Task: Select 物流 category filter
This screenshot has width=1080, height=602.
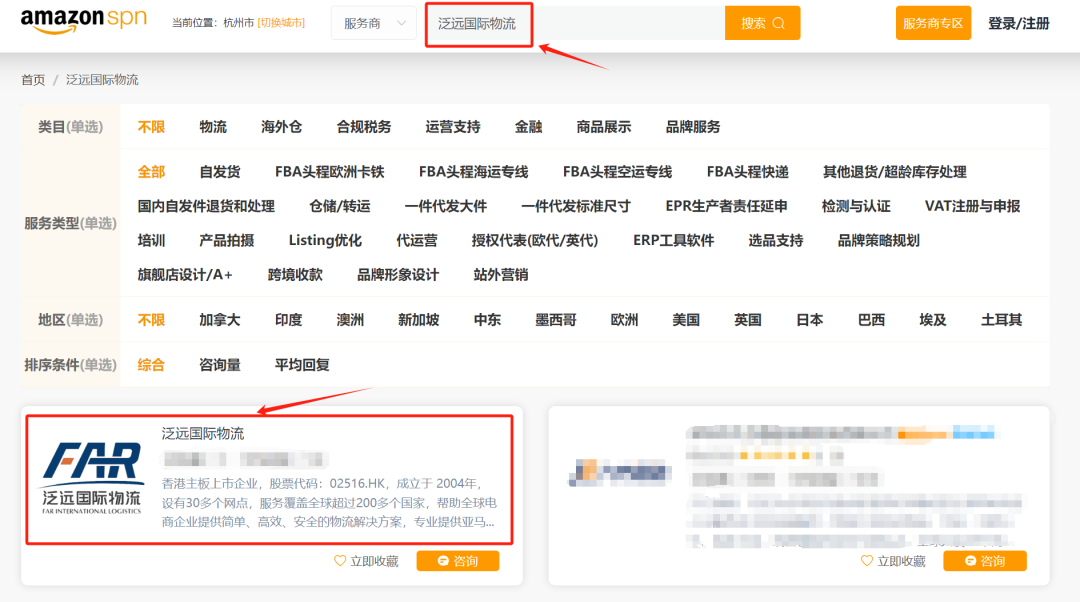Action: (x=213, y=127)
